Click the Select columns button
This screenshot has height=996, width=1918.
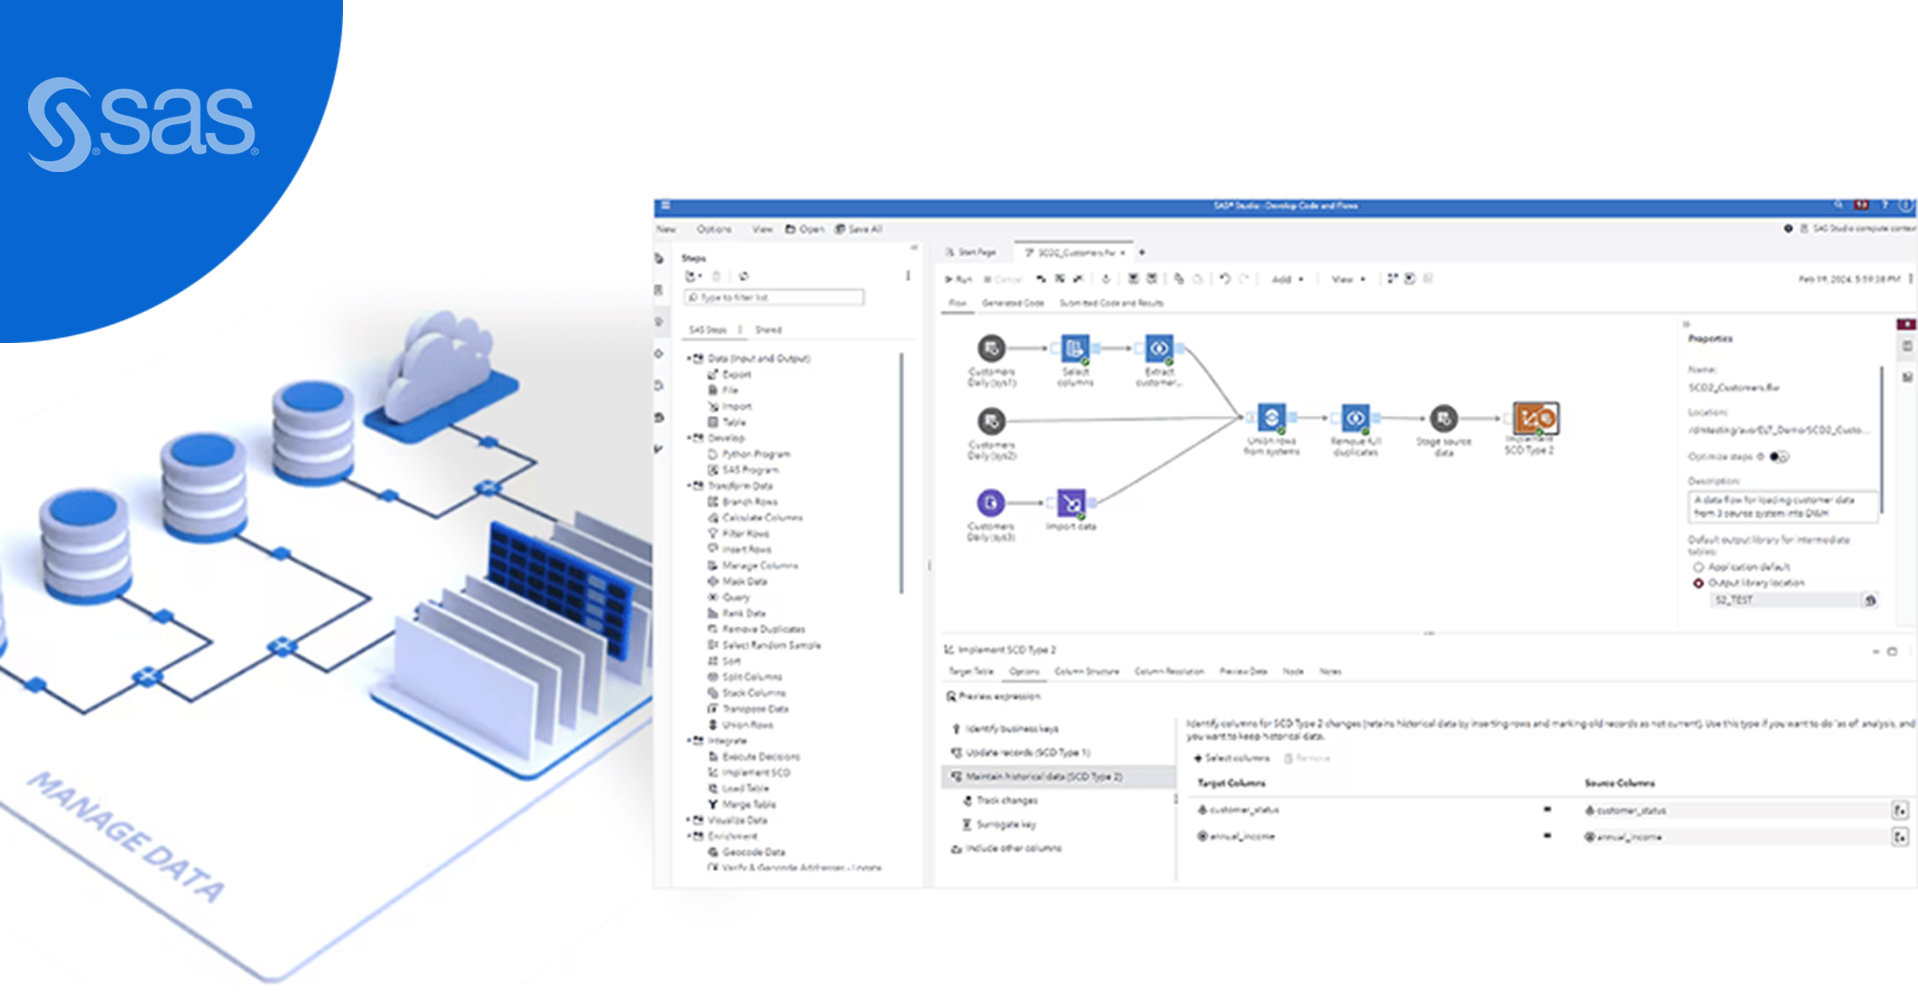(1231, 758)
